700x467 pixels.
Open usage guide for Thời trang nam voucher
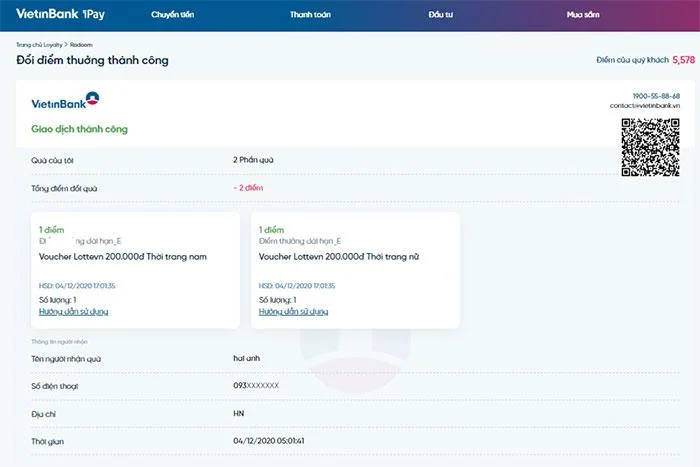(x=73, y=312)
